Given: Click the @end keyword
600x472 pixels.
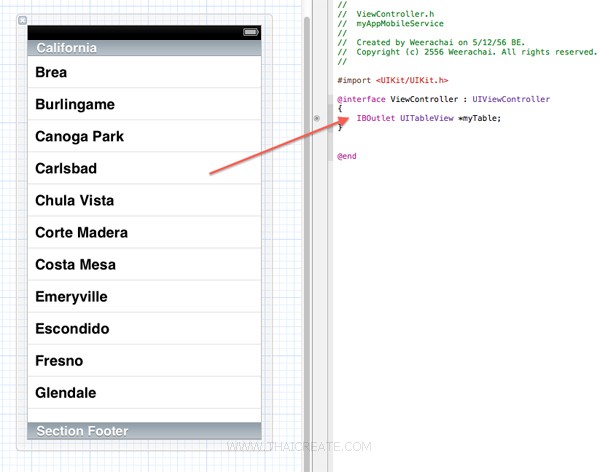Looking at the screenshot, I should click(347, 156).
